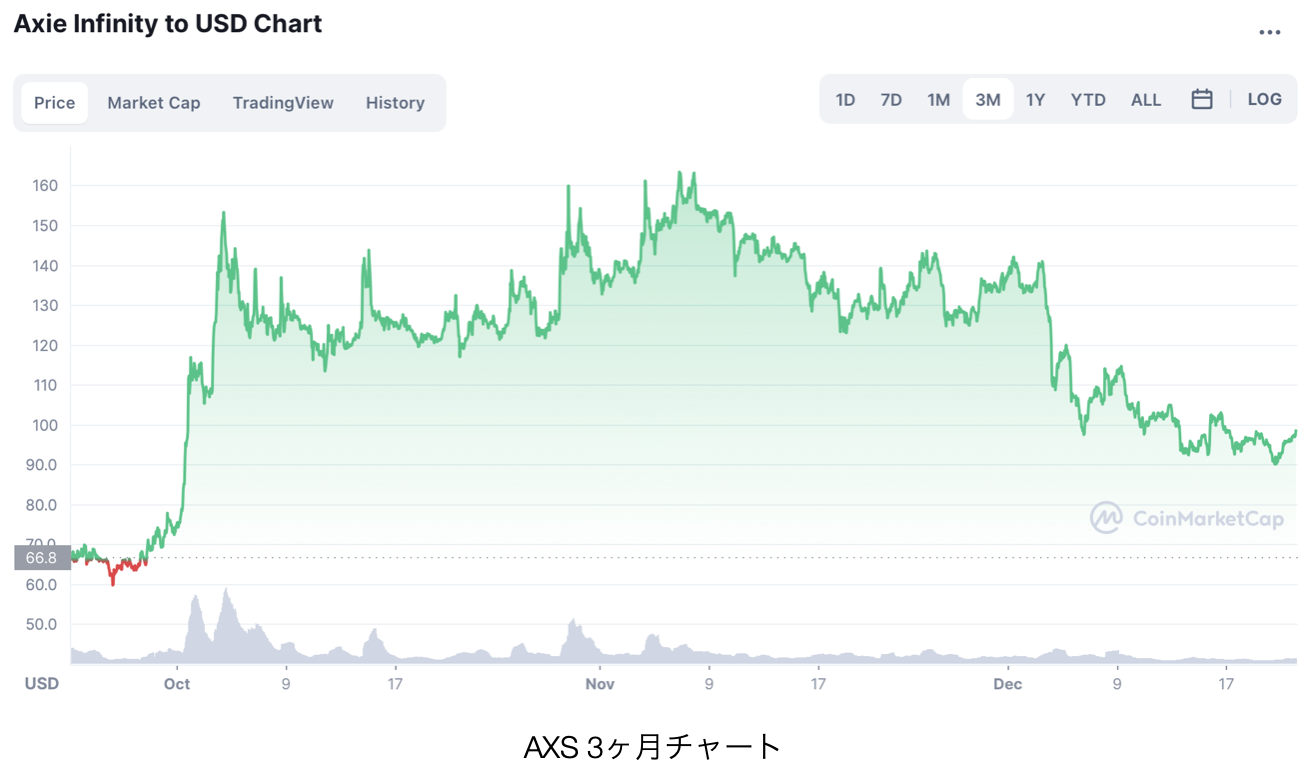Toggle the LOG scale button
Screen dimensions: 1310x768
pos(1264,99)
